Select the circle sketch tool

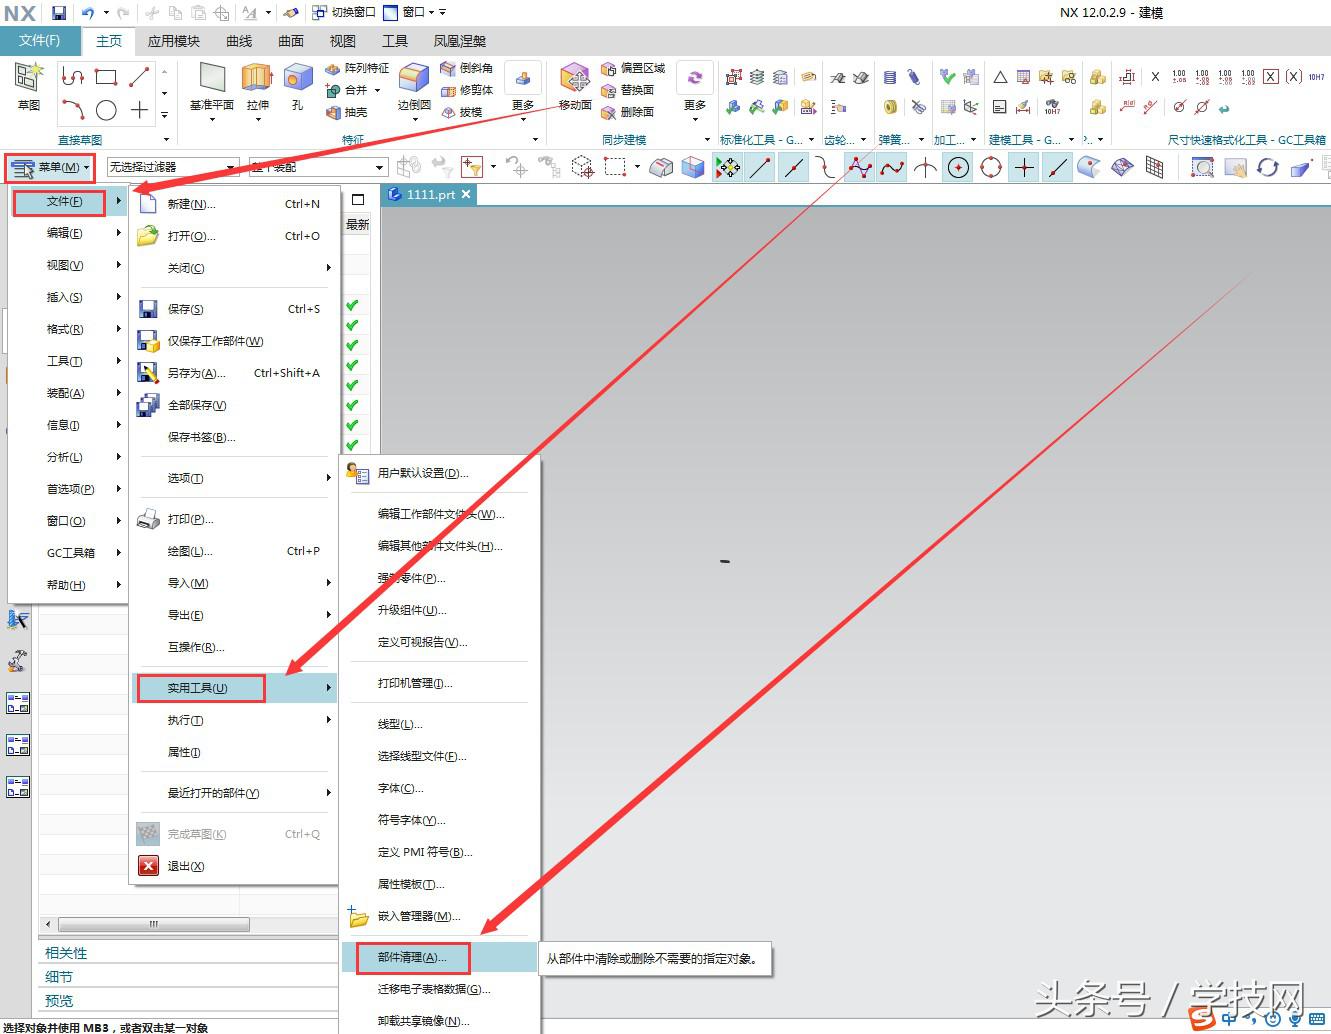click(106, 110)
